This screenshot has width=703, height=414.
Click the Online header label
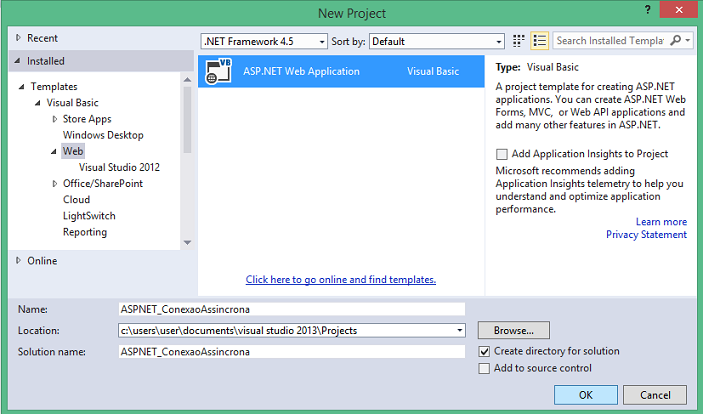pos(42,261)
